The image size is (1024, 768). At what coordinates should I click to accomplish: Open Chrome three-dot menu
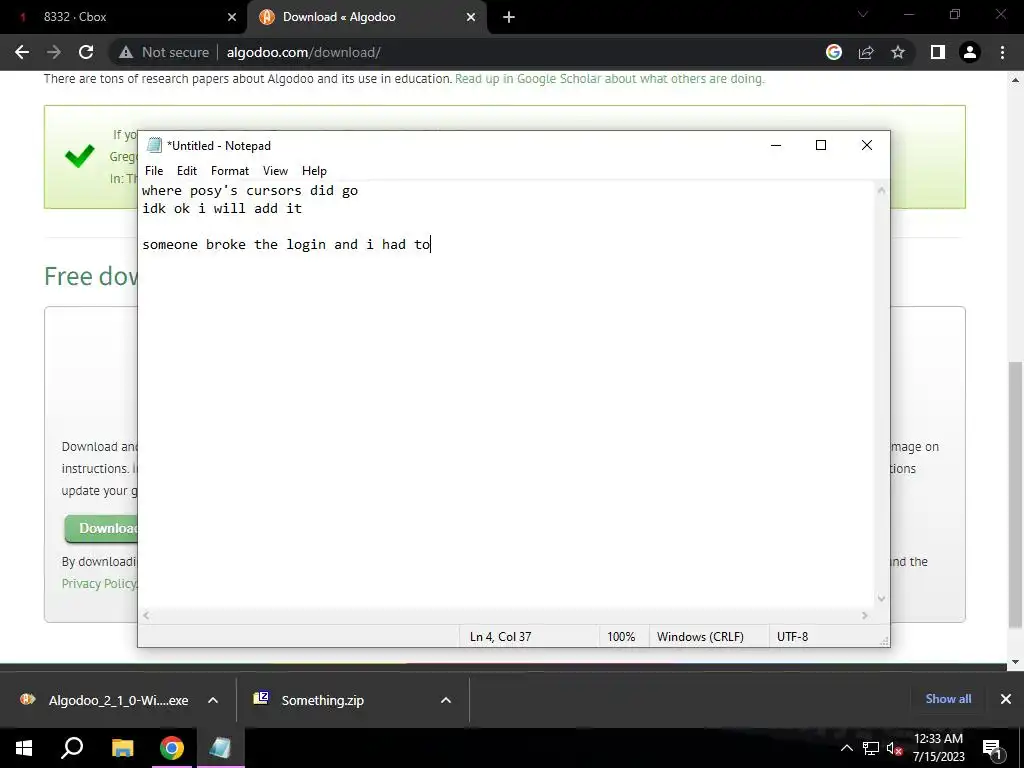[1002, 52]
